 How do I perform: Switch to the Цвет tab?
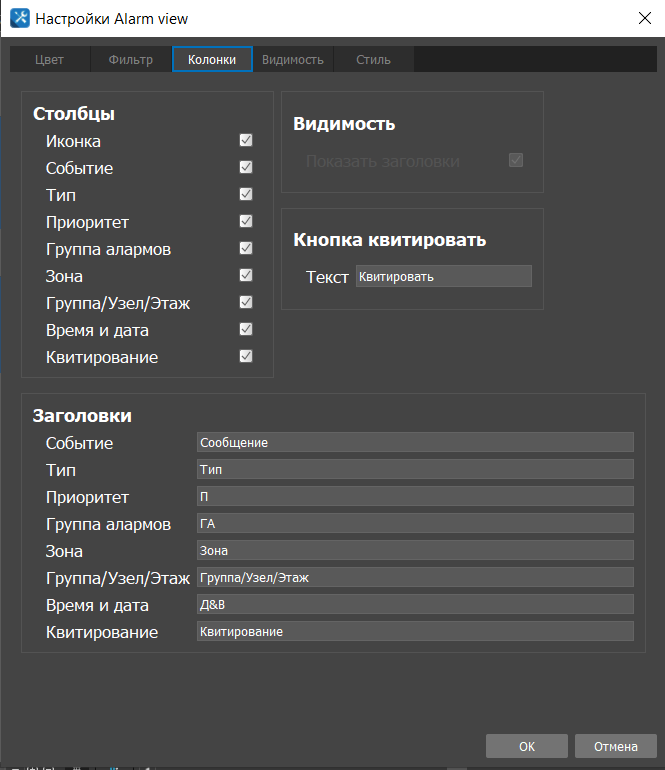point(50,60)
